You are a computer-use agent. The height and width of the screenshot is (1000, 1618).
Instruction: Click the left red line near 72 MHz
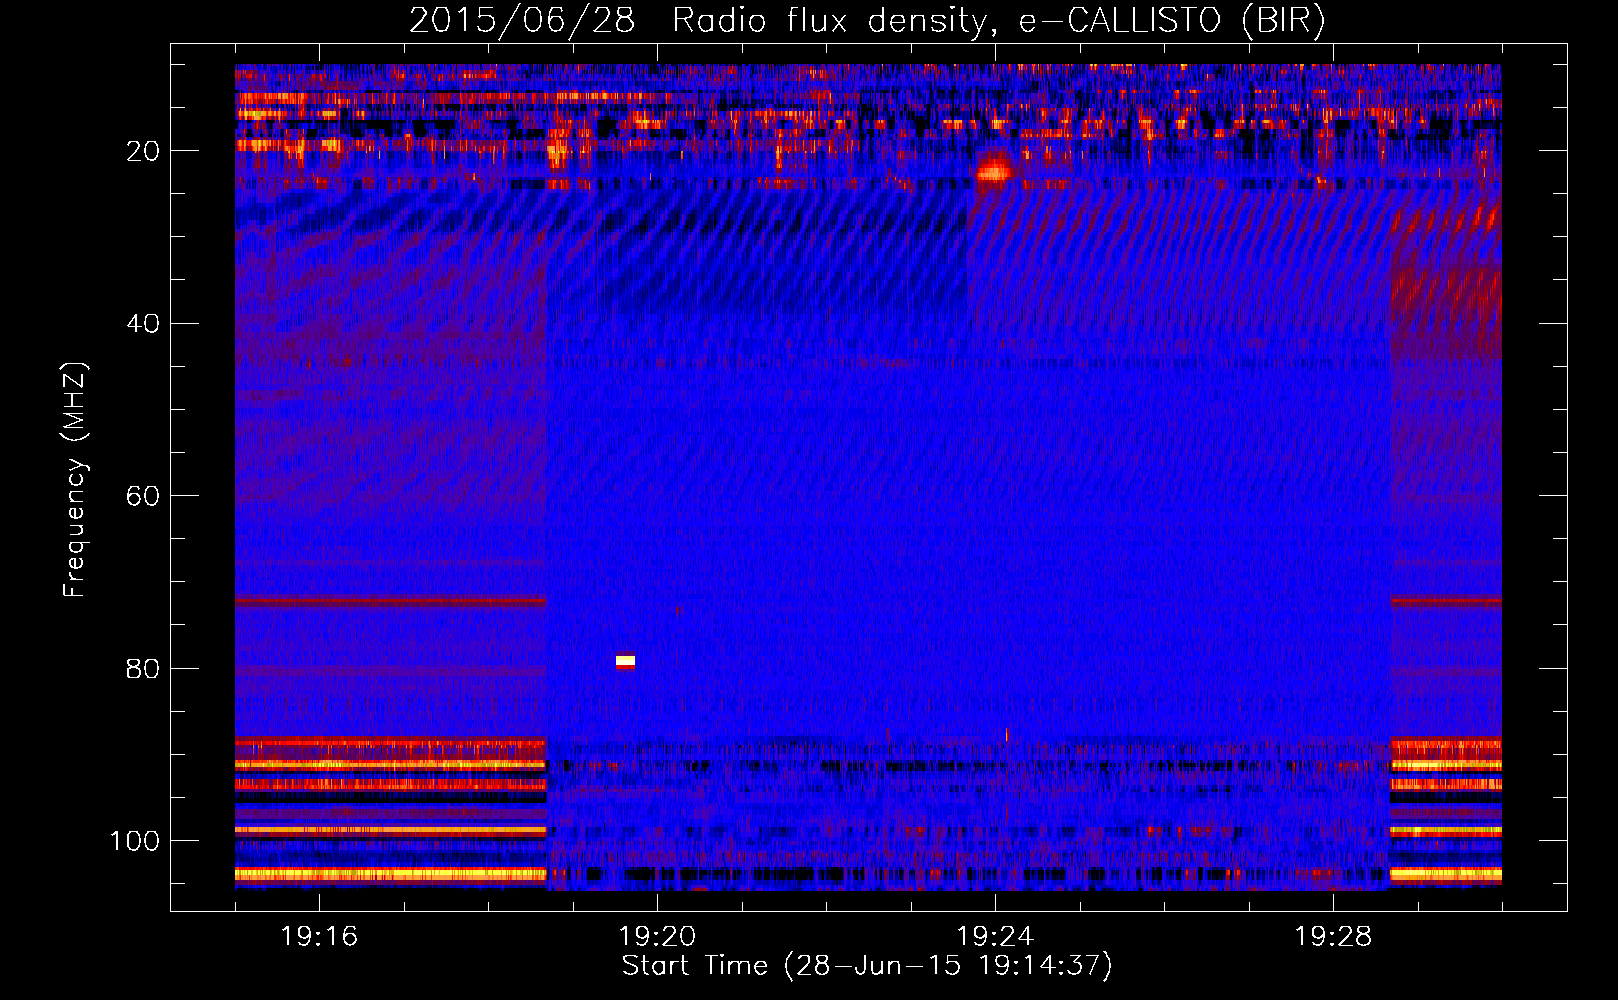coord(390,602)
